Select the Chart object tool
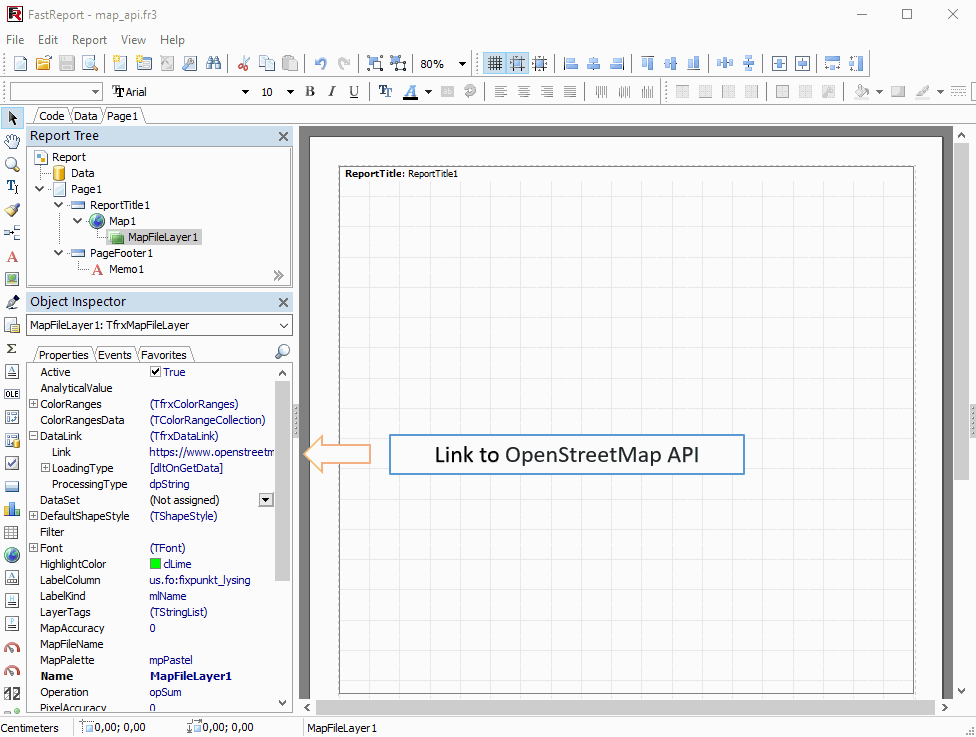The height and width of the screenshot is (737, 976). coord(12,509)
